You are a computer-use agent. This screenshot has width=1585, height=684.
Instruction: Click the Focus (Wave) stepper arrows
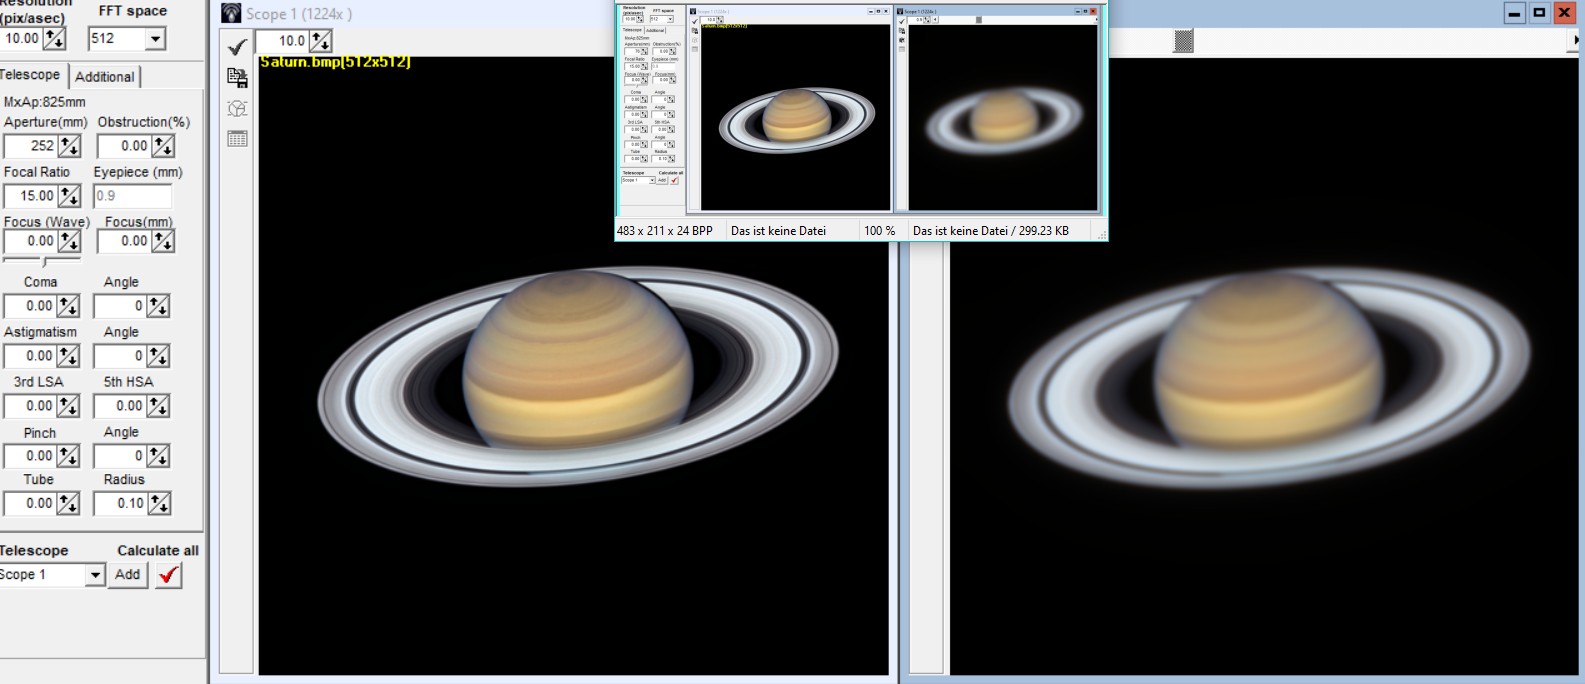(x=68, y=241)
